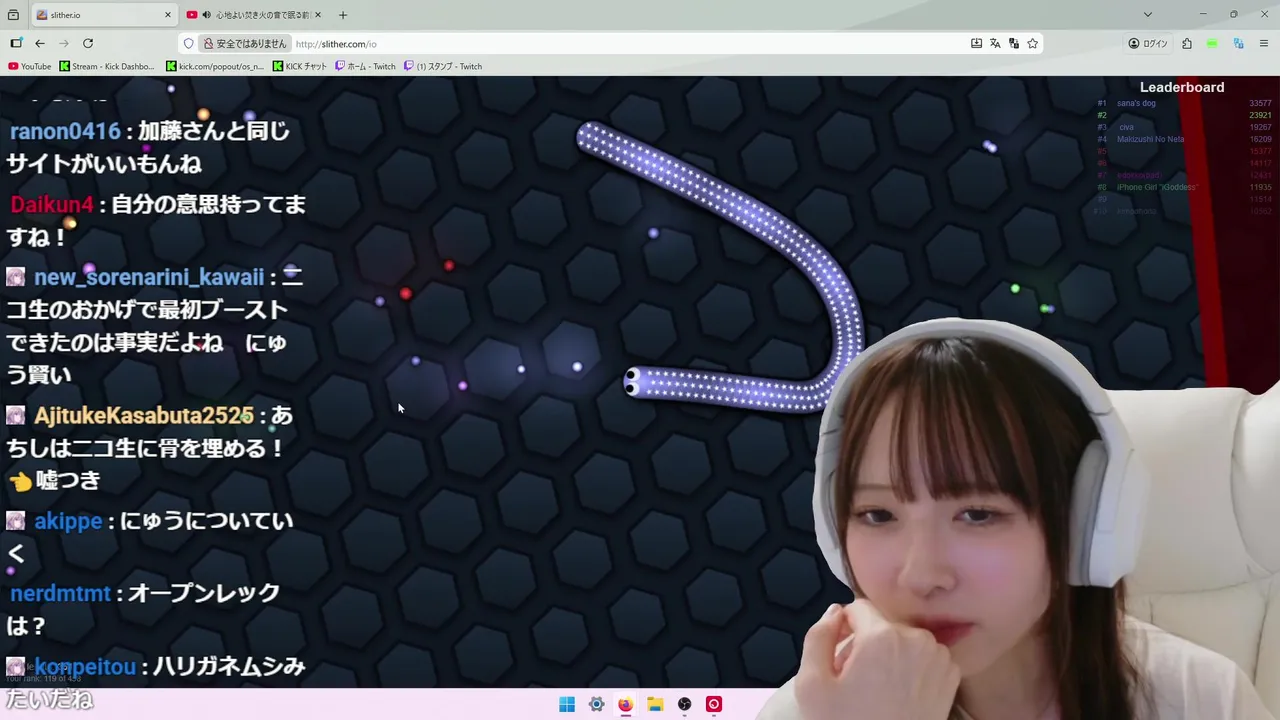The height and width of the screenshot is (720, 1280).
Task: Select leaderboard entry Makizushi No Neta
Action: point(1150,139)
